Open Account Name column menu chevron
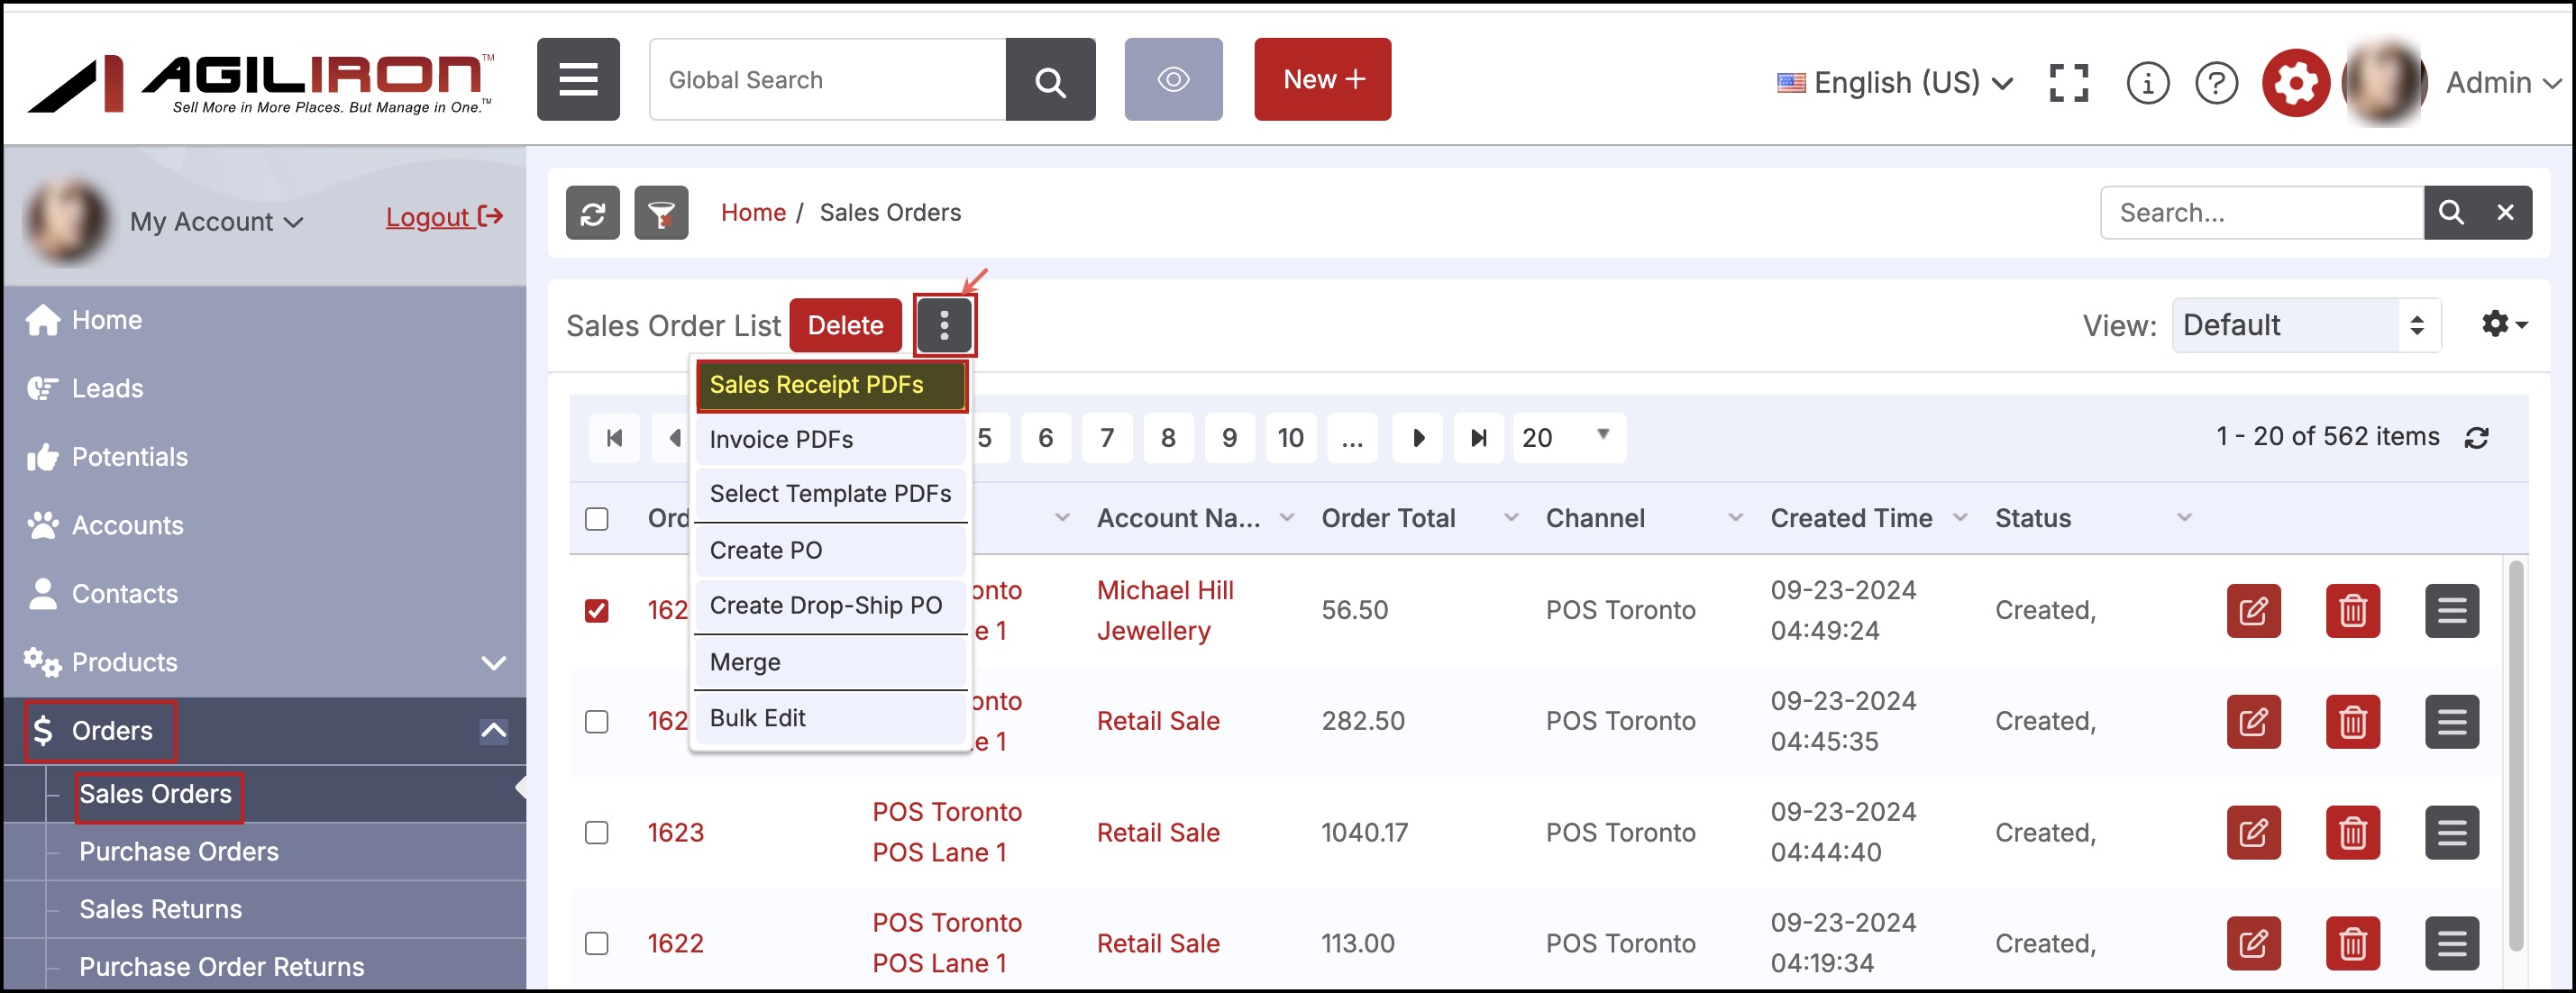The image size is (2576, 993). click(x=1287, y=518)
